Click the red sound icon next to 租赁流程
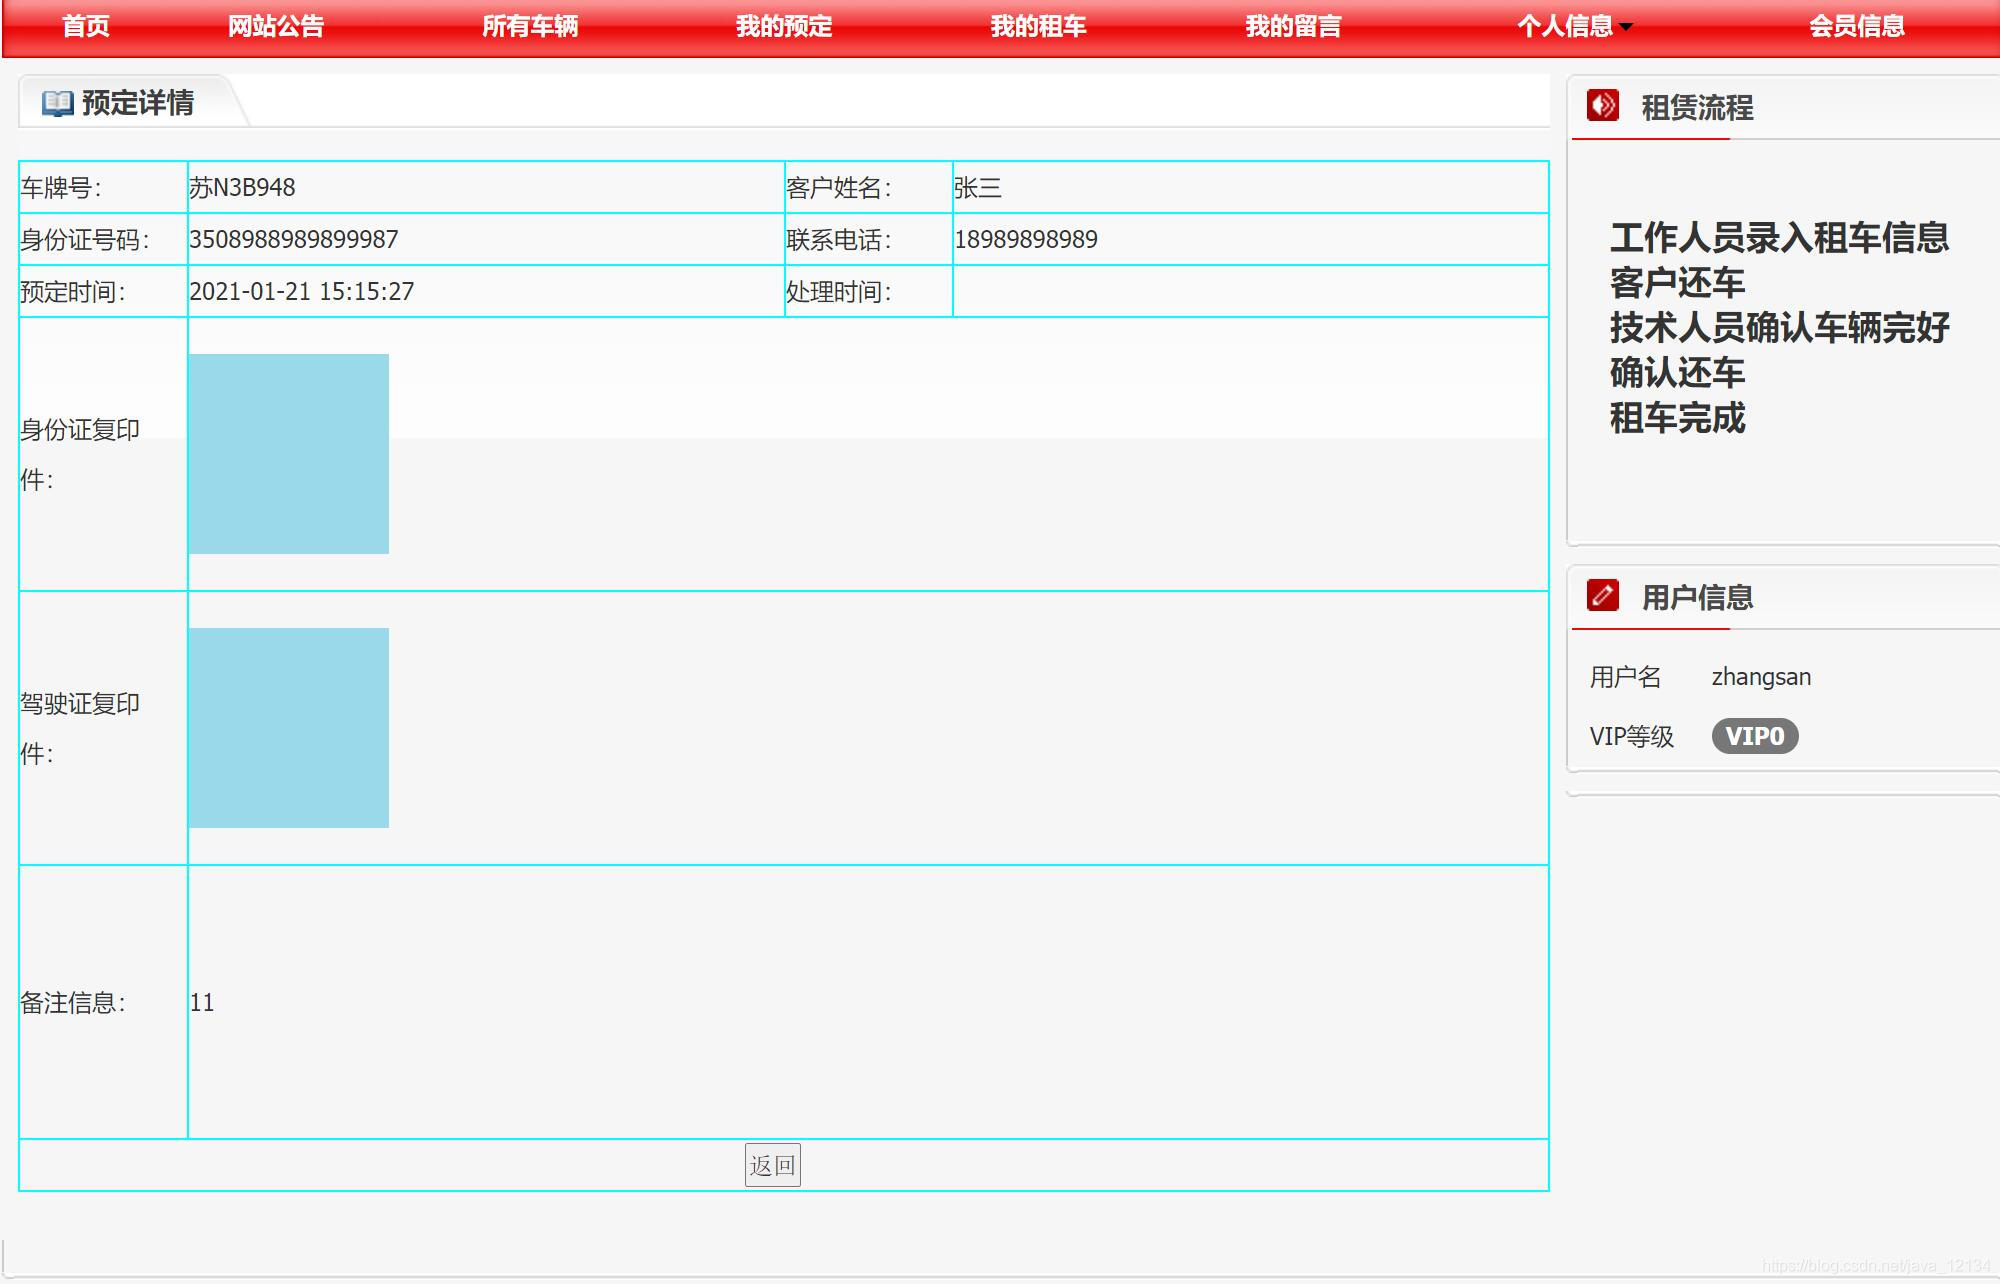Screen dimensions: 2000x1284 [1603, 105]
